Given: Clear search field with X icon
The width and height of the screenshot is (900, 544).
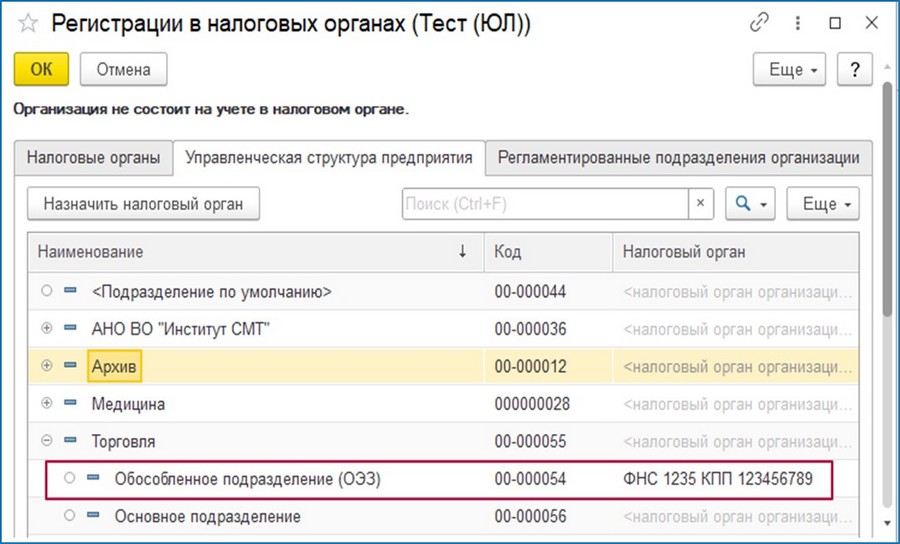Looking at the screenshot, I should [x=700, y=203].
